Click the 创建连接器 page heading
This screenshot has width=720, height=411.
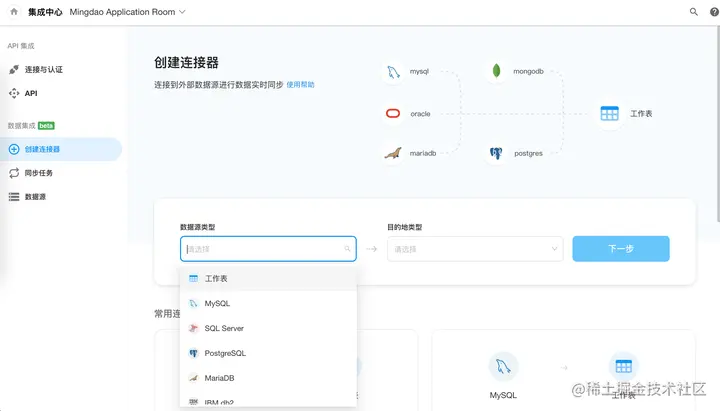click(x=186, y=62)
